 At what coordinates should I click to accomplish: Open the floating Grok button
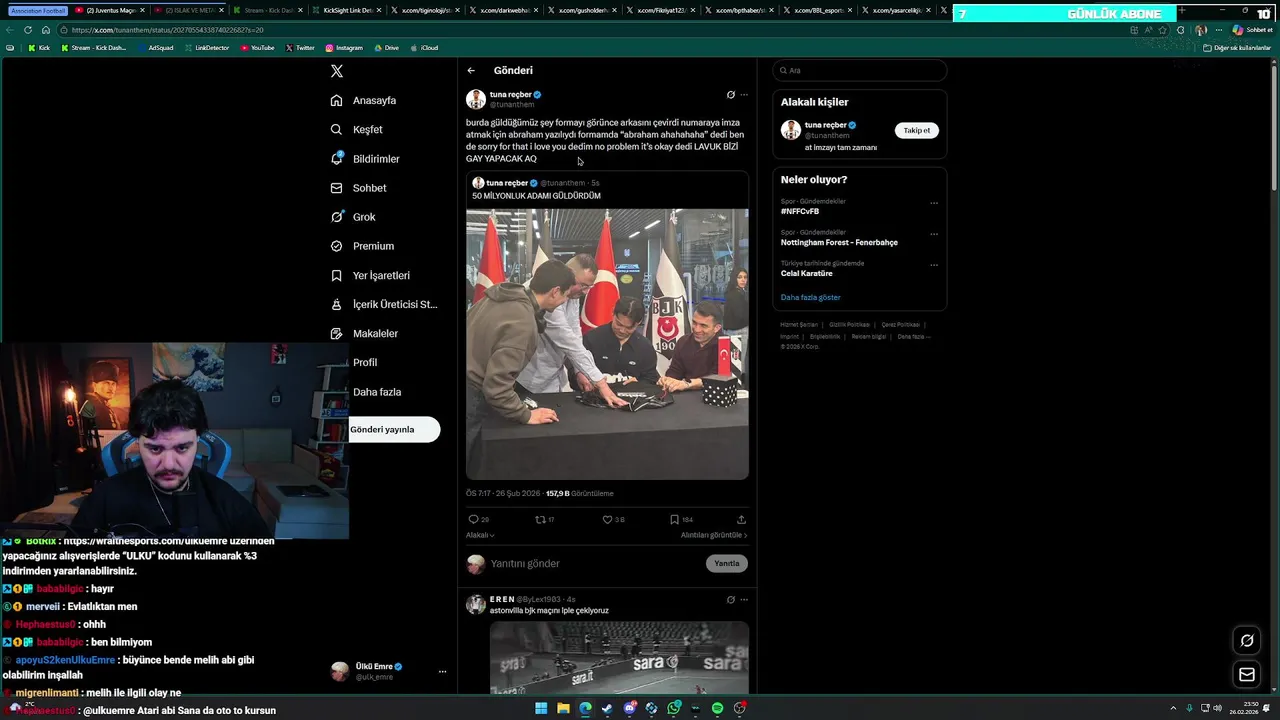1247,641
